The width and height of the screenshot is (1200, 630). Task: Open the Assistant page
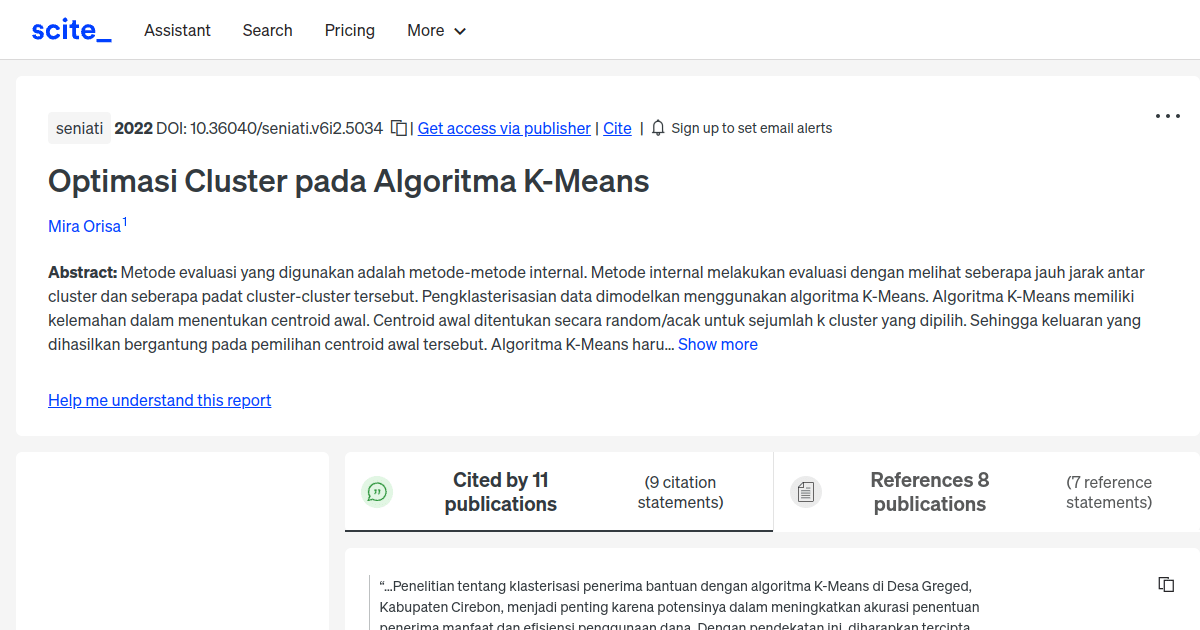[177, 31]
